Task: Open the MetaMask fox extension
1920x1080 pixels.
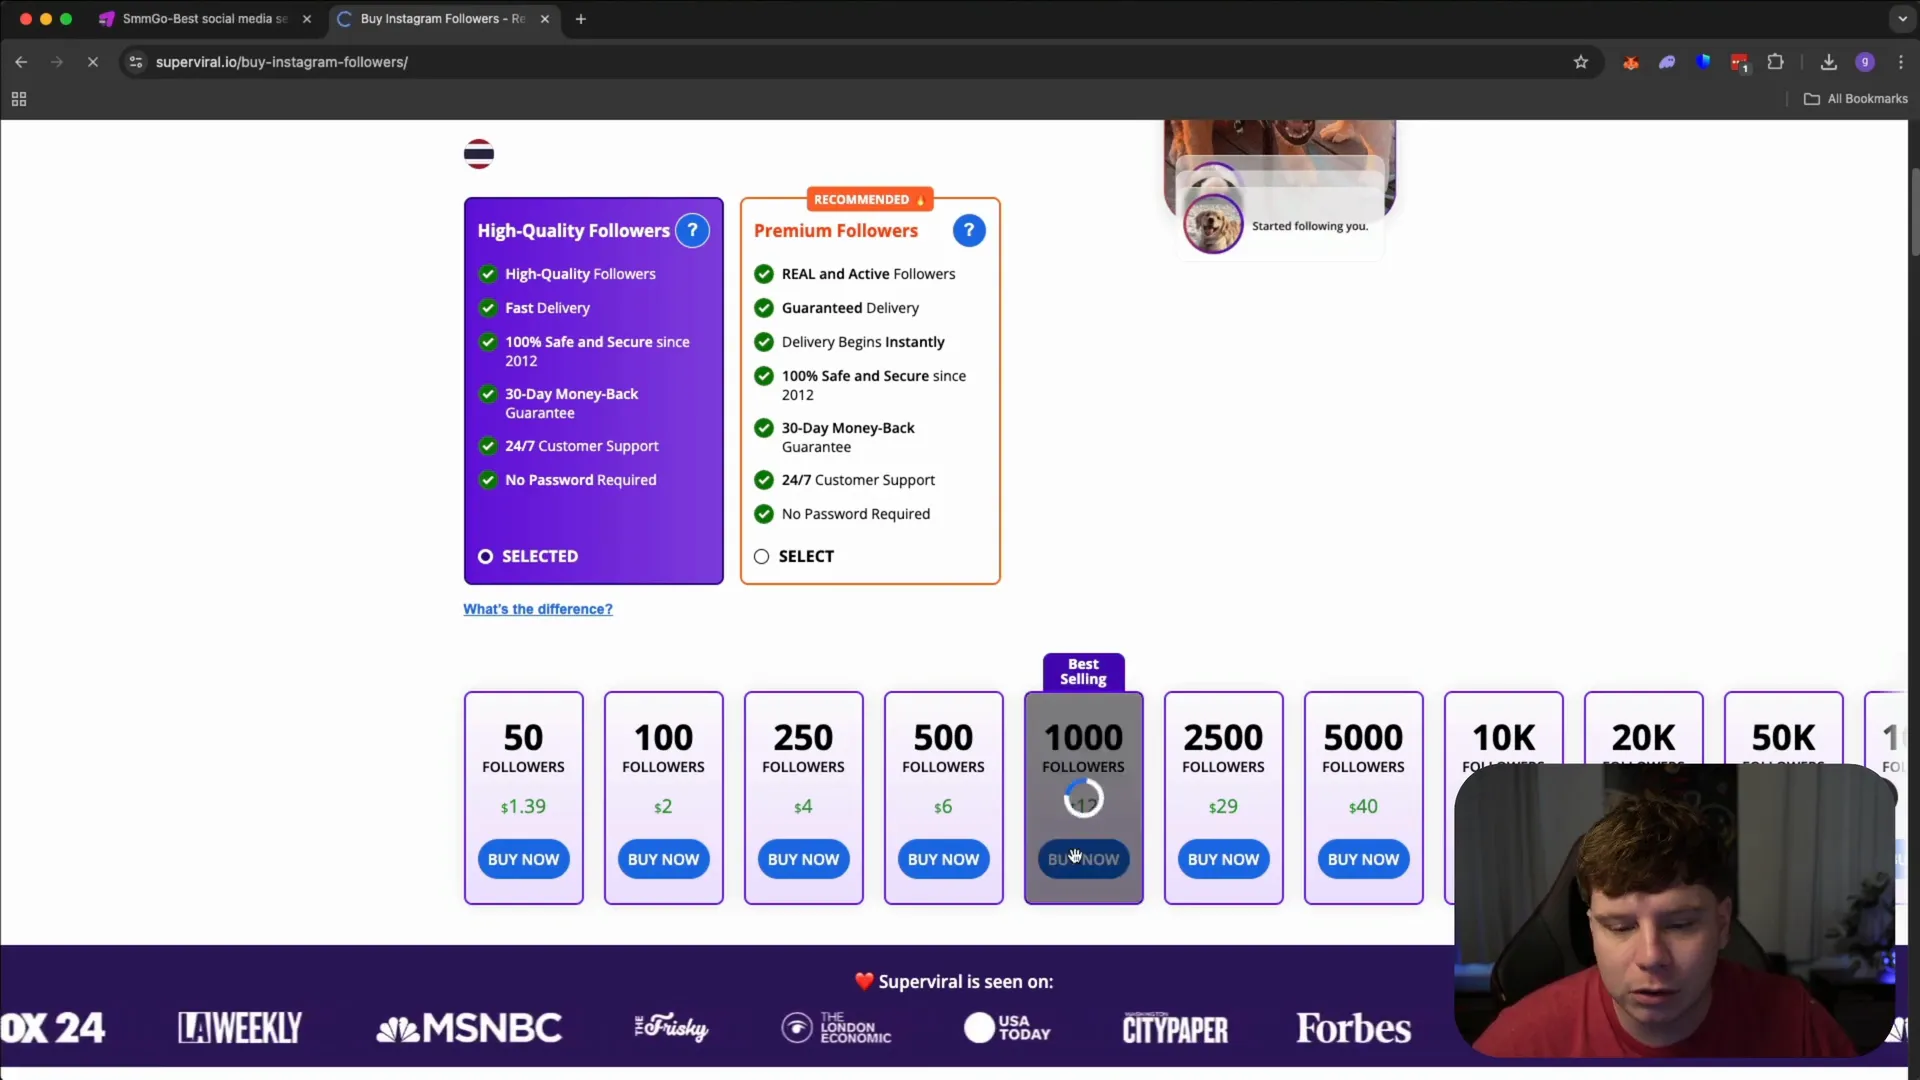Action: pyautogui.click(x=1631, y=62)
